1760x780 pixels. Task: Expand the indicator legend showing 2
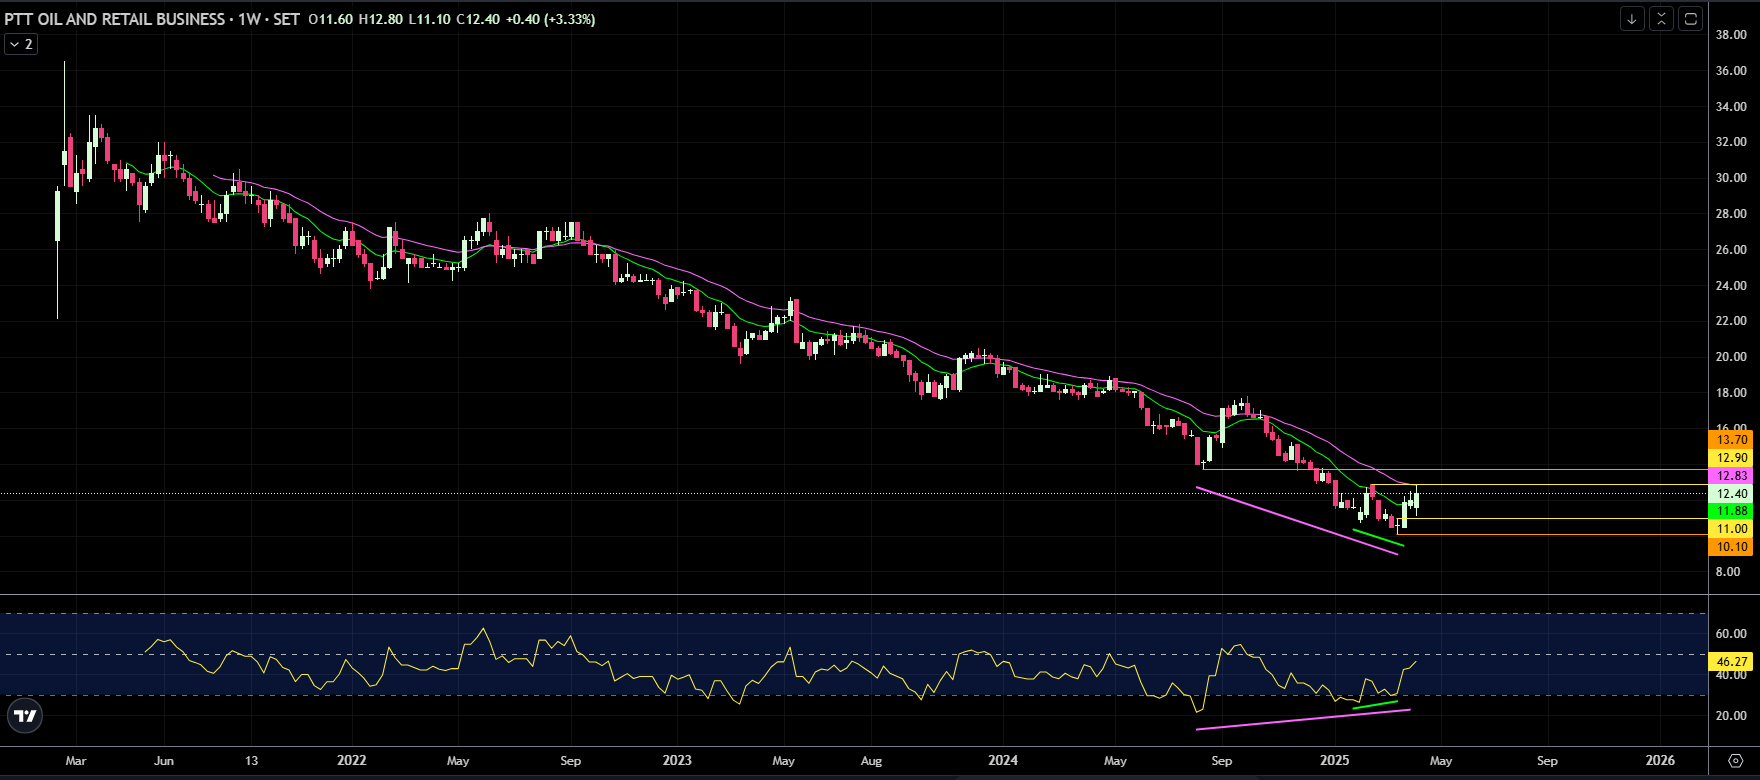21,44
